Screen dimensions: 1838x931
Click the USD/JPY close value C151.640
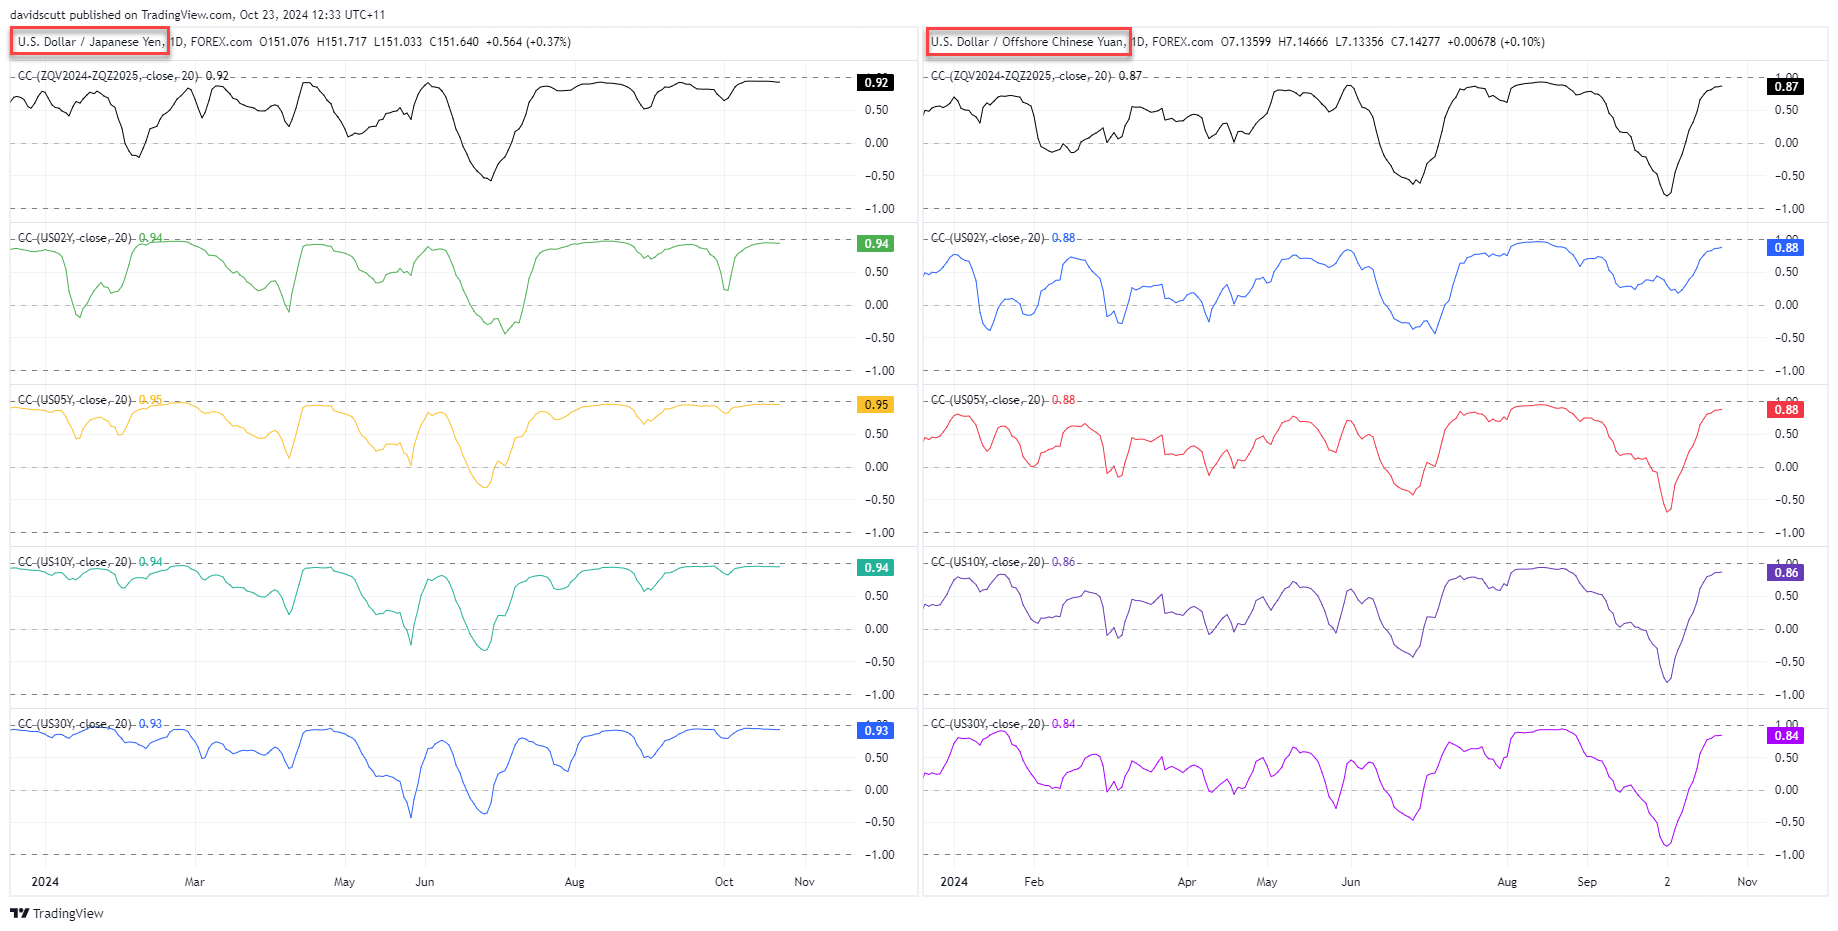[454, 42]
